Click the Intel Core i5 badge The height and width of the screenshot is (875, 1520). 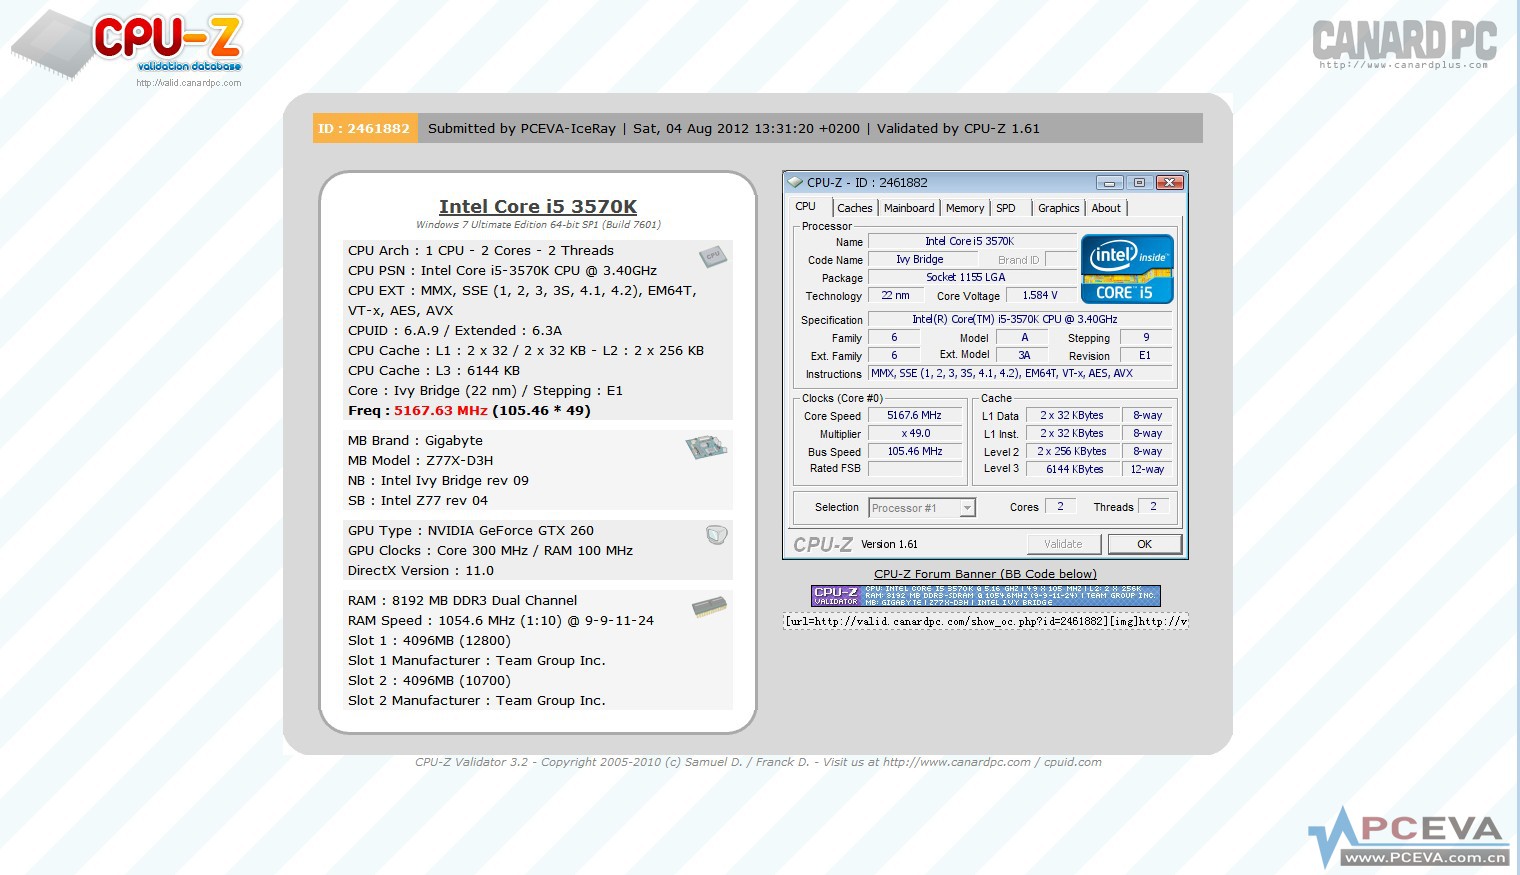pos(1127,268)
